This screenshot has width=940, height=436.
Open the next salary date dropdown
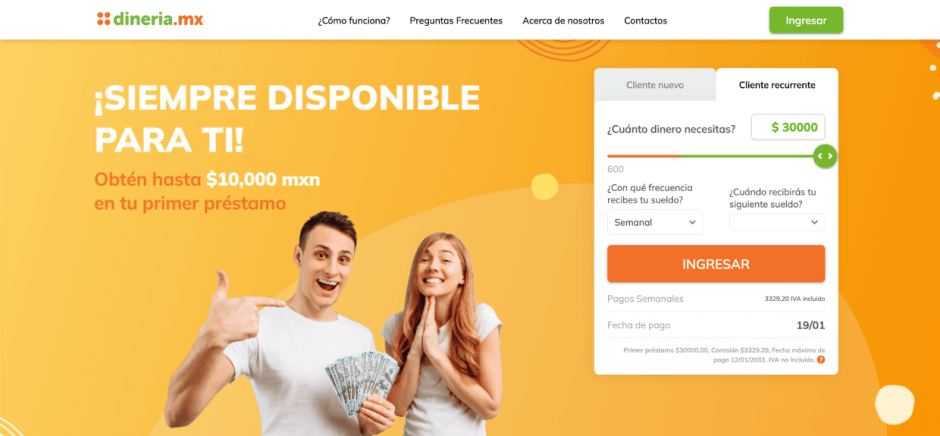pos(777,222)
